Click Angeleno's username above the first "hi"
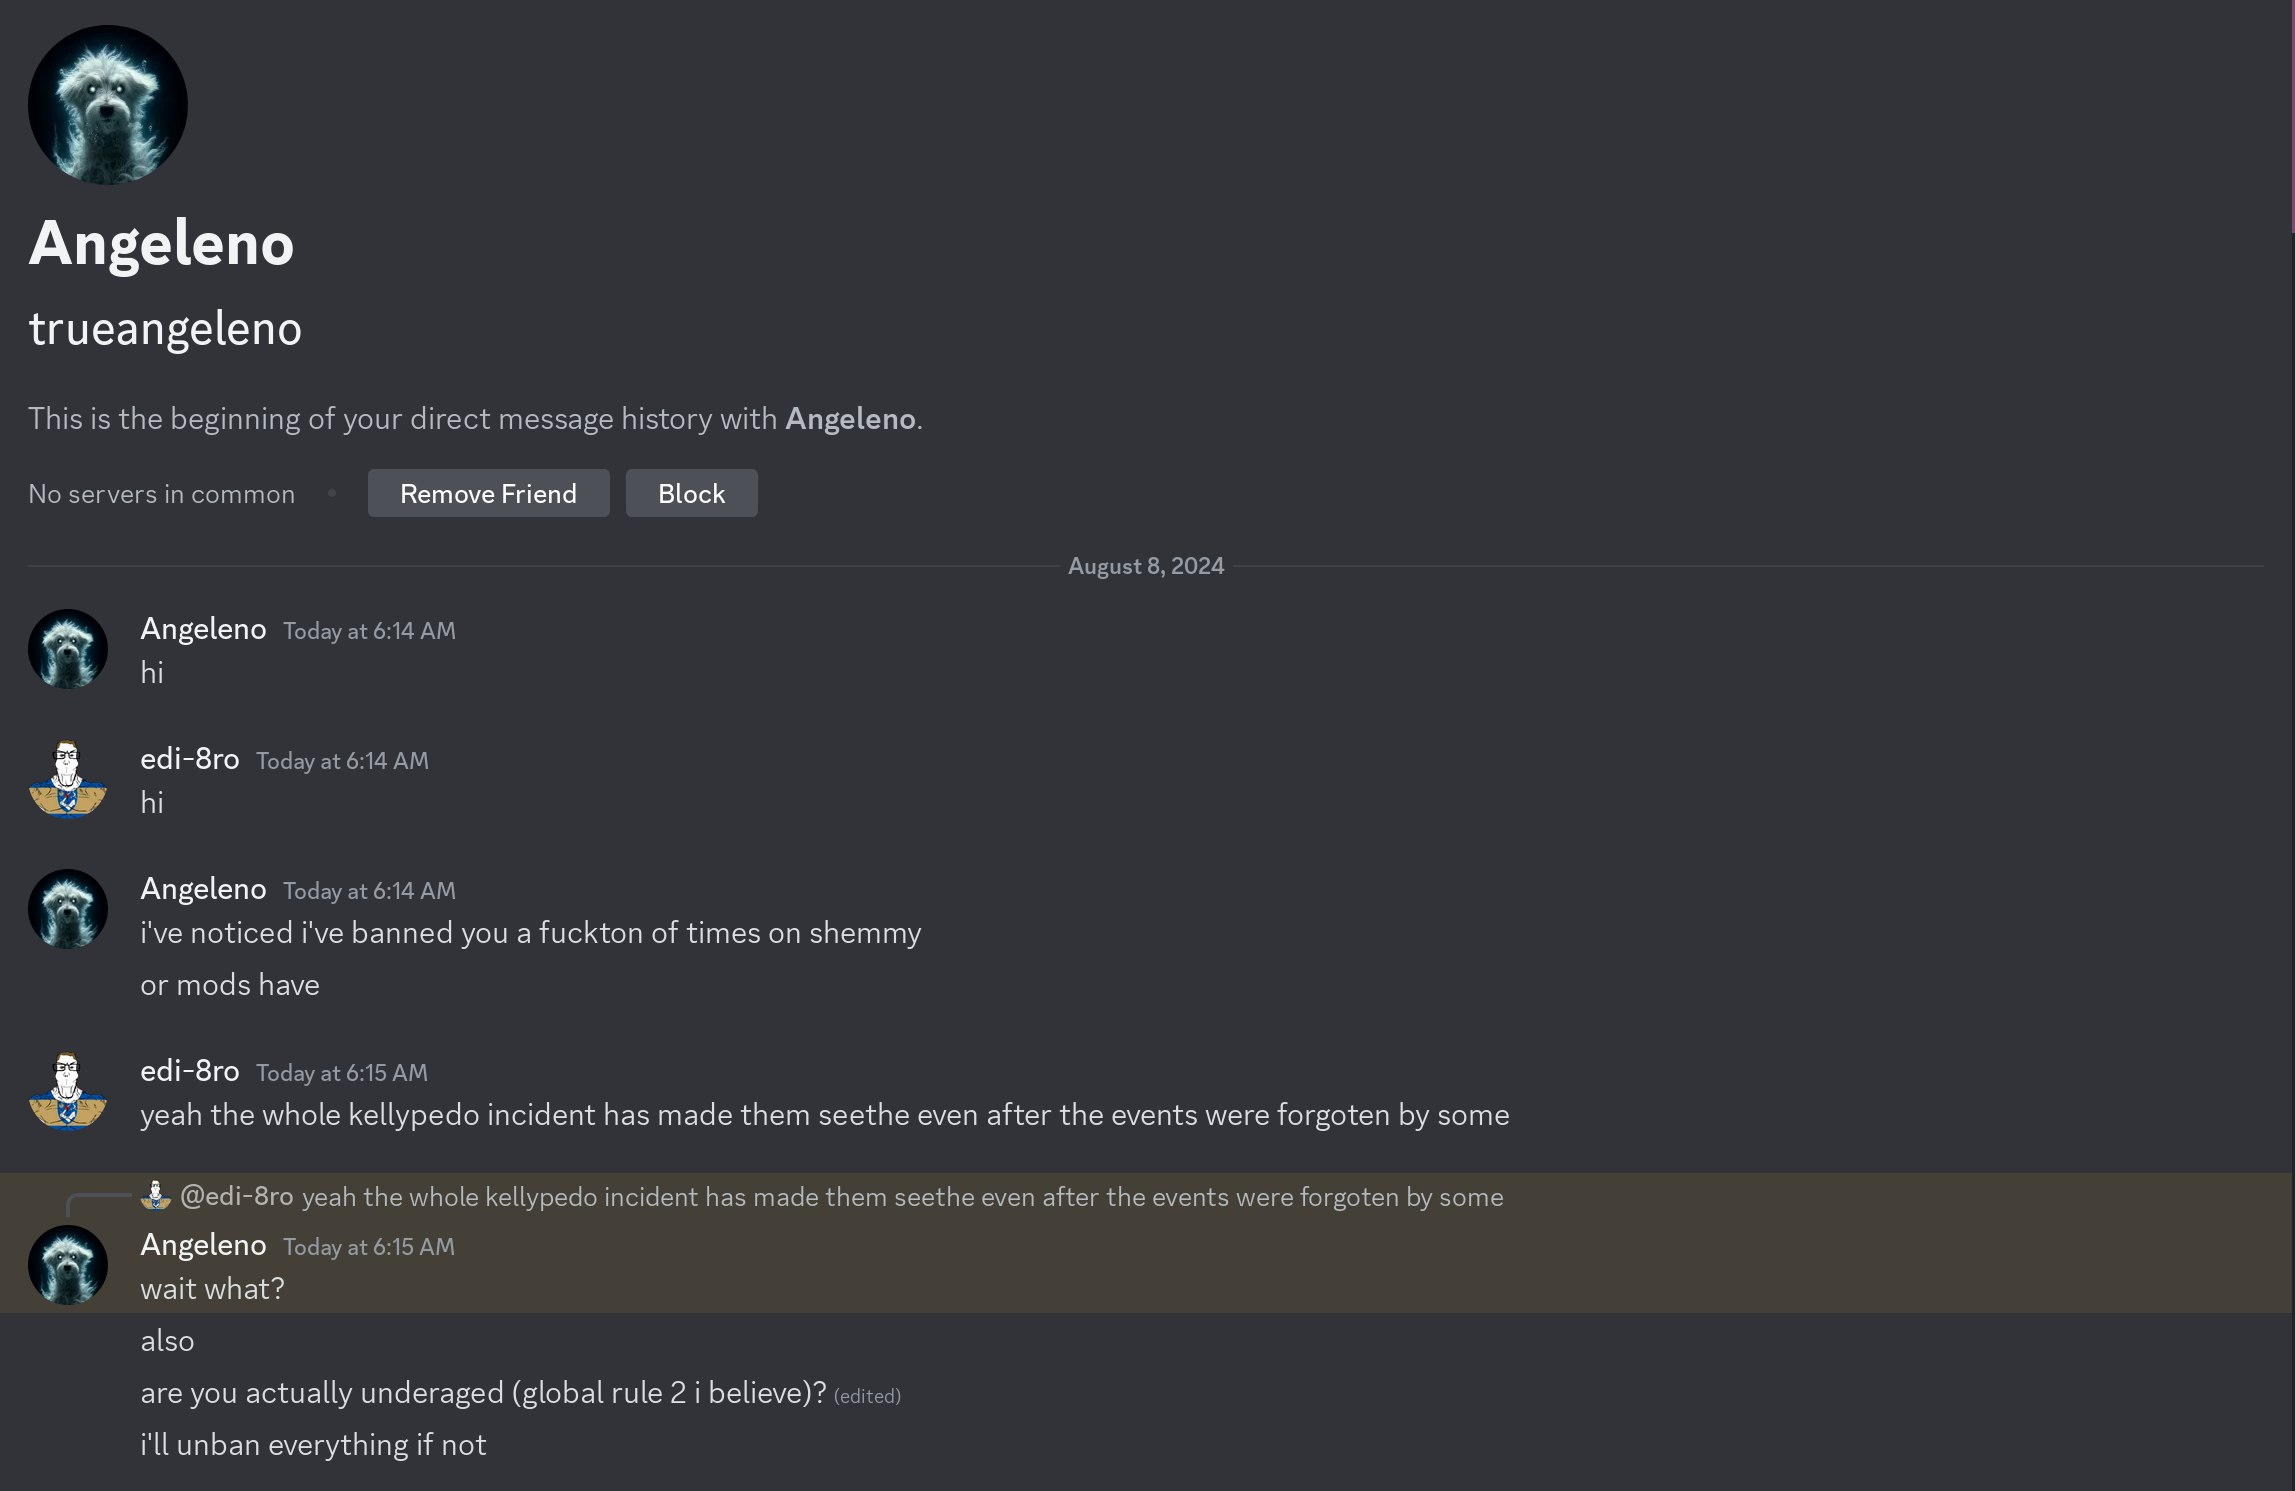The width and height of the screenshot is (2295, 1491). (x=203, y=629)
